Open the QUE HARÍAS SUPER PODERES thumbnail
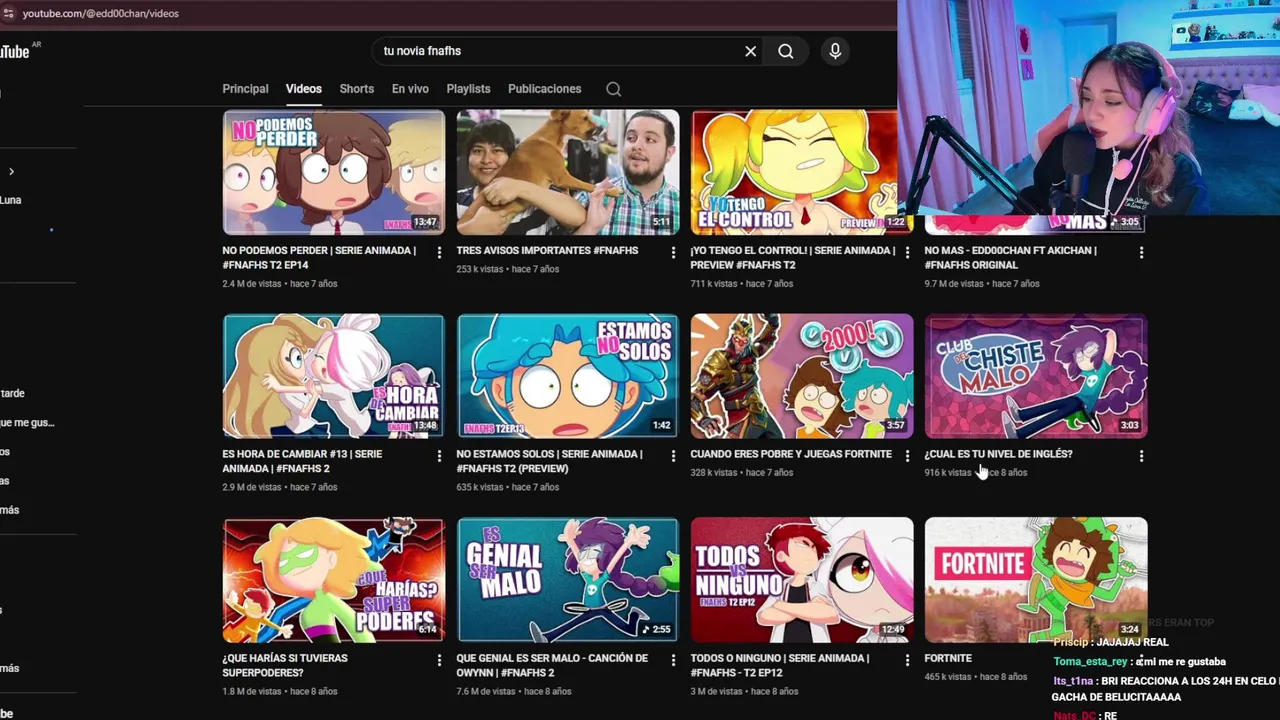The width and height of the screenshot is (1280, 720). pyautogui.click(x=334, y=580)
